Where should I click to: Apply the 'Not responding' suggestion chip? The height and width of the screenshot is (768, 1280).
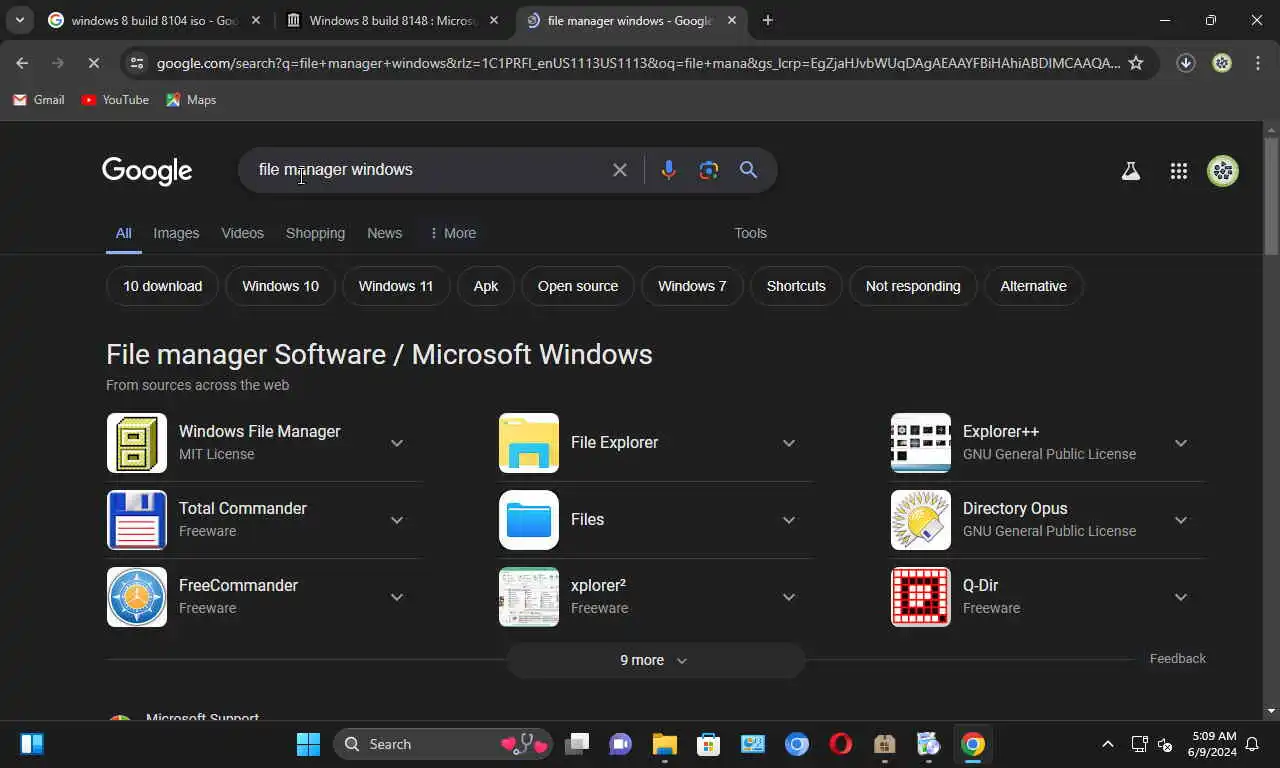913,286
